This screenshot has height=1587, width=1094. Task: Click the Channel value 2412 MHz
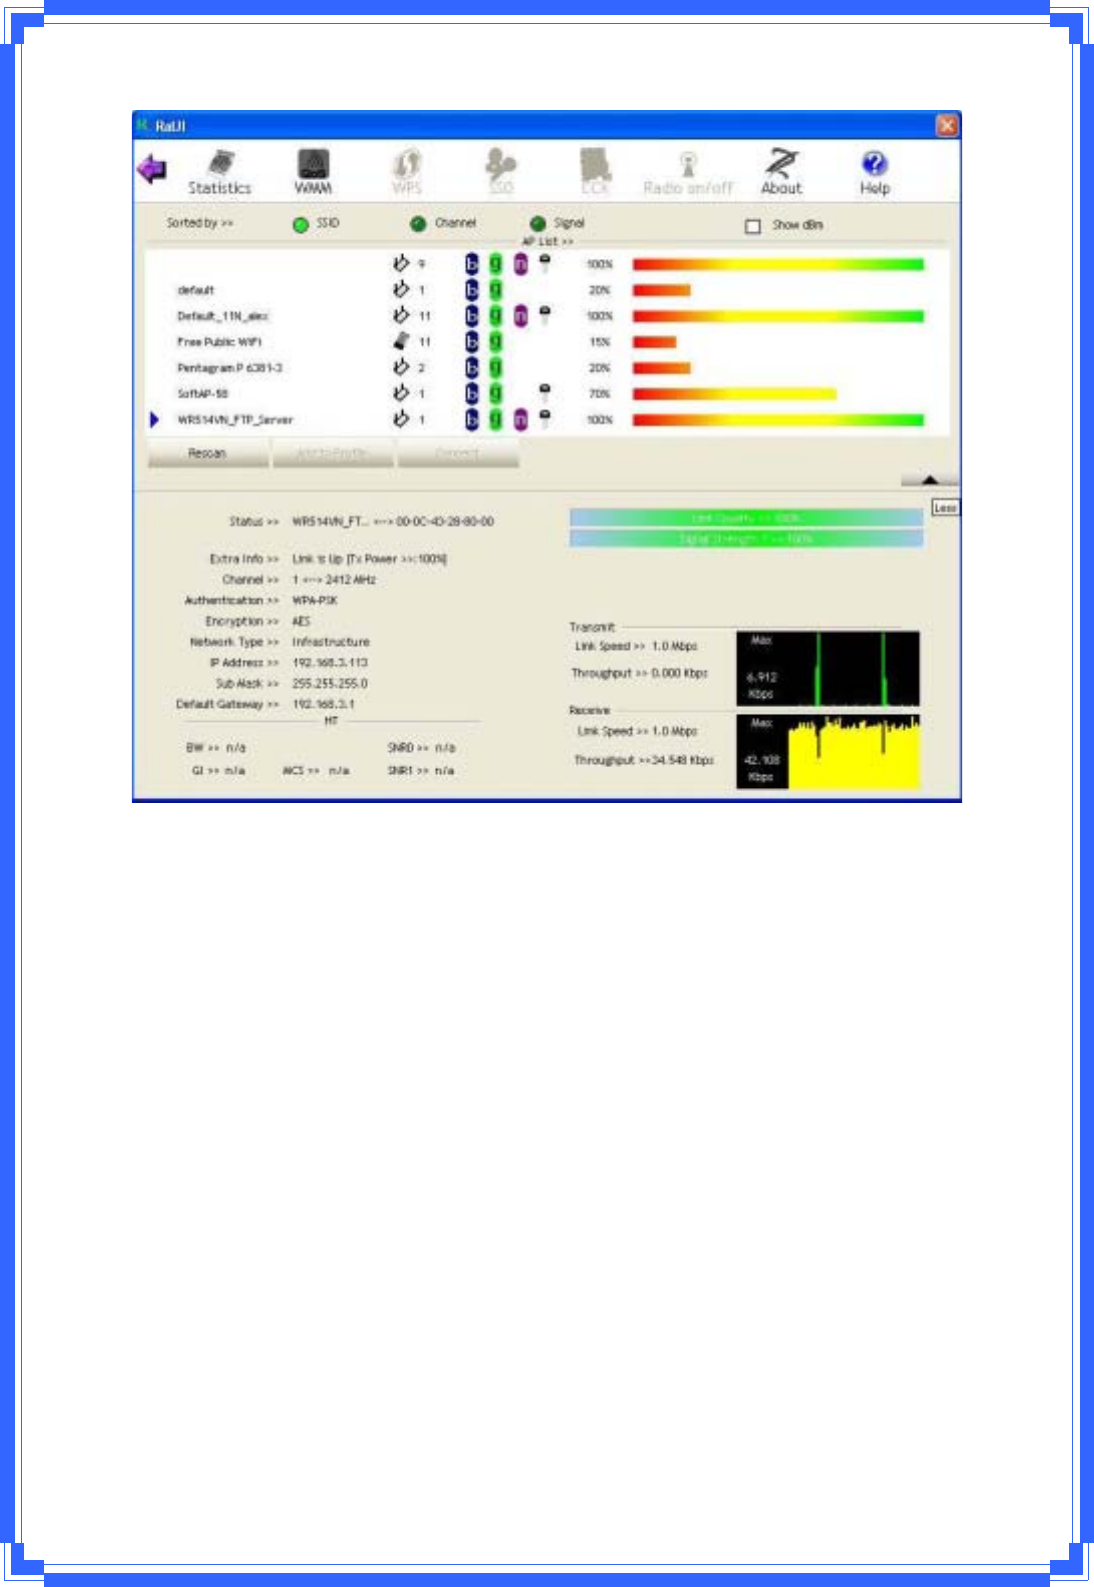coord(351,580)
